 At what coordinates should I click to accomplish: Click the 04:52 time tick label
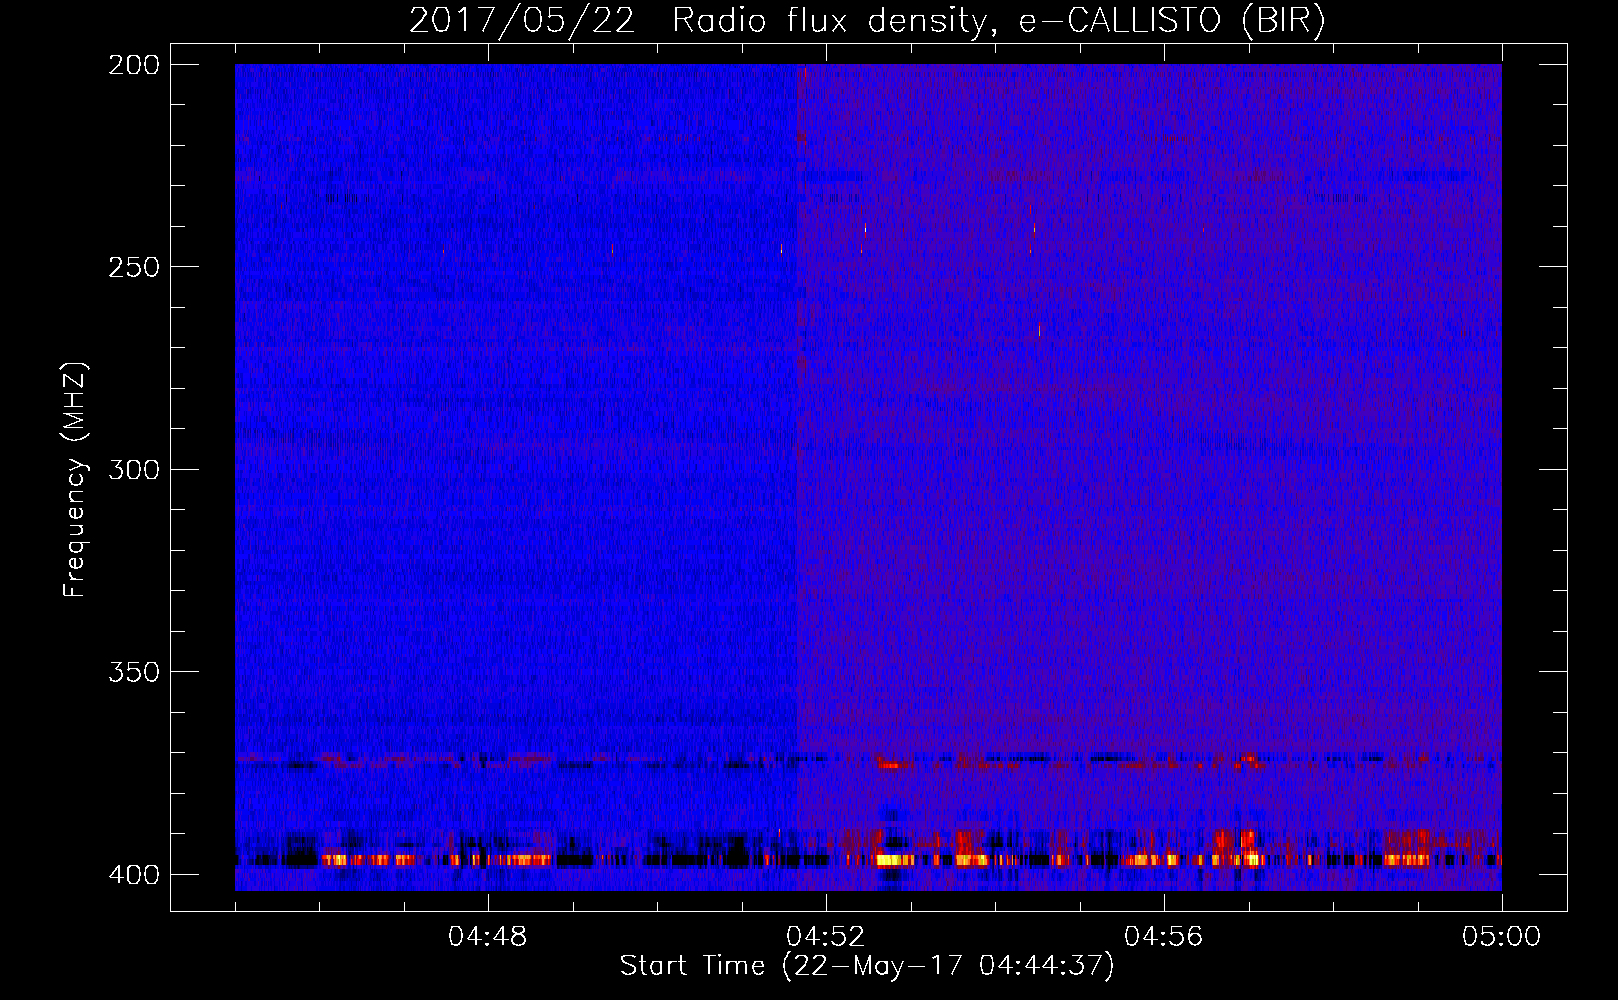(x=825, y=937)
